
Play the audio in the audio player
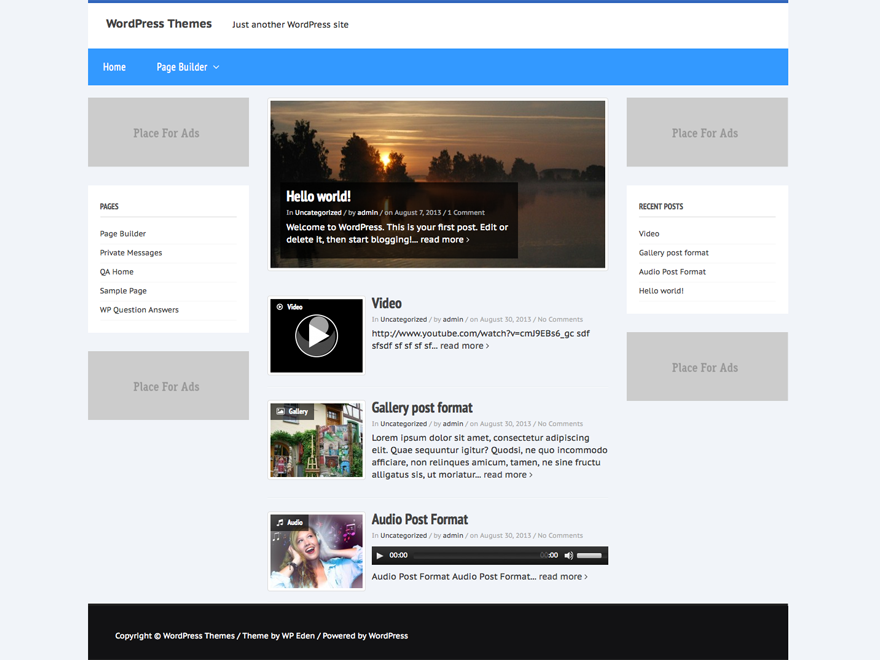380,555
